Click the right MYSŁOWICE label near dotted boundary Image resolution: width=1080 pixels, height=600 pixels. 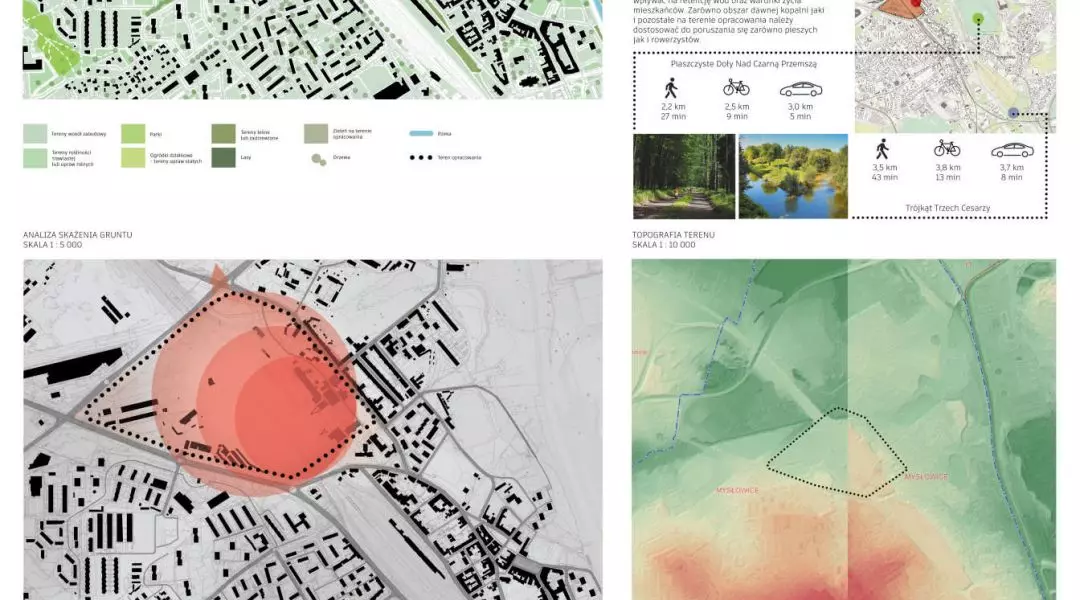pos(926,477)
